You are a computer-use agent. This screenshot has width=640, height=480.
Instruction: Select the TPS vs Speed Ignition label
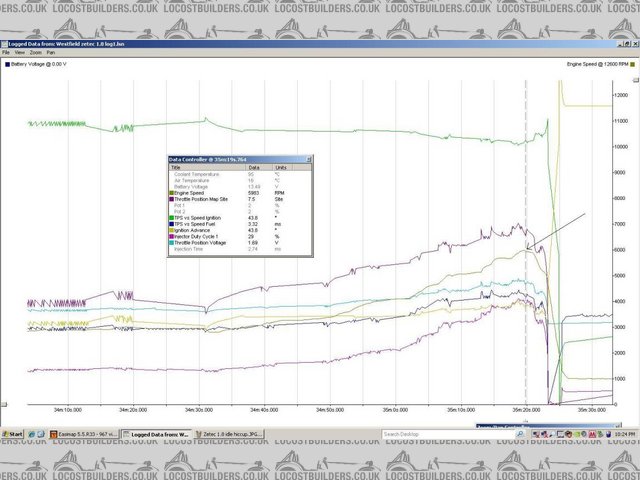click(198, 218)
